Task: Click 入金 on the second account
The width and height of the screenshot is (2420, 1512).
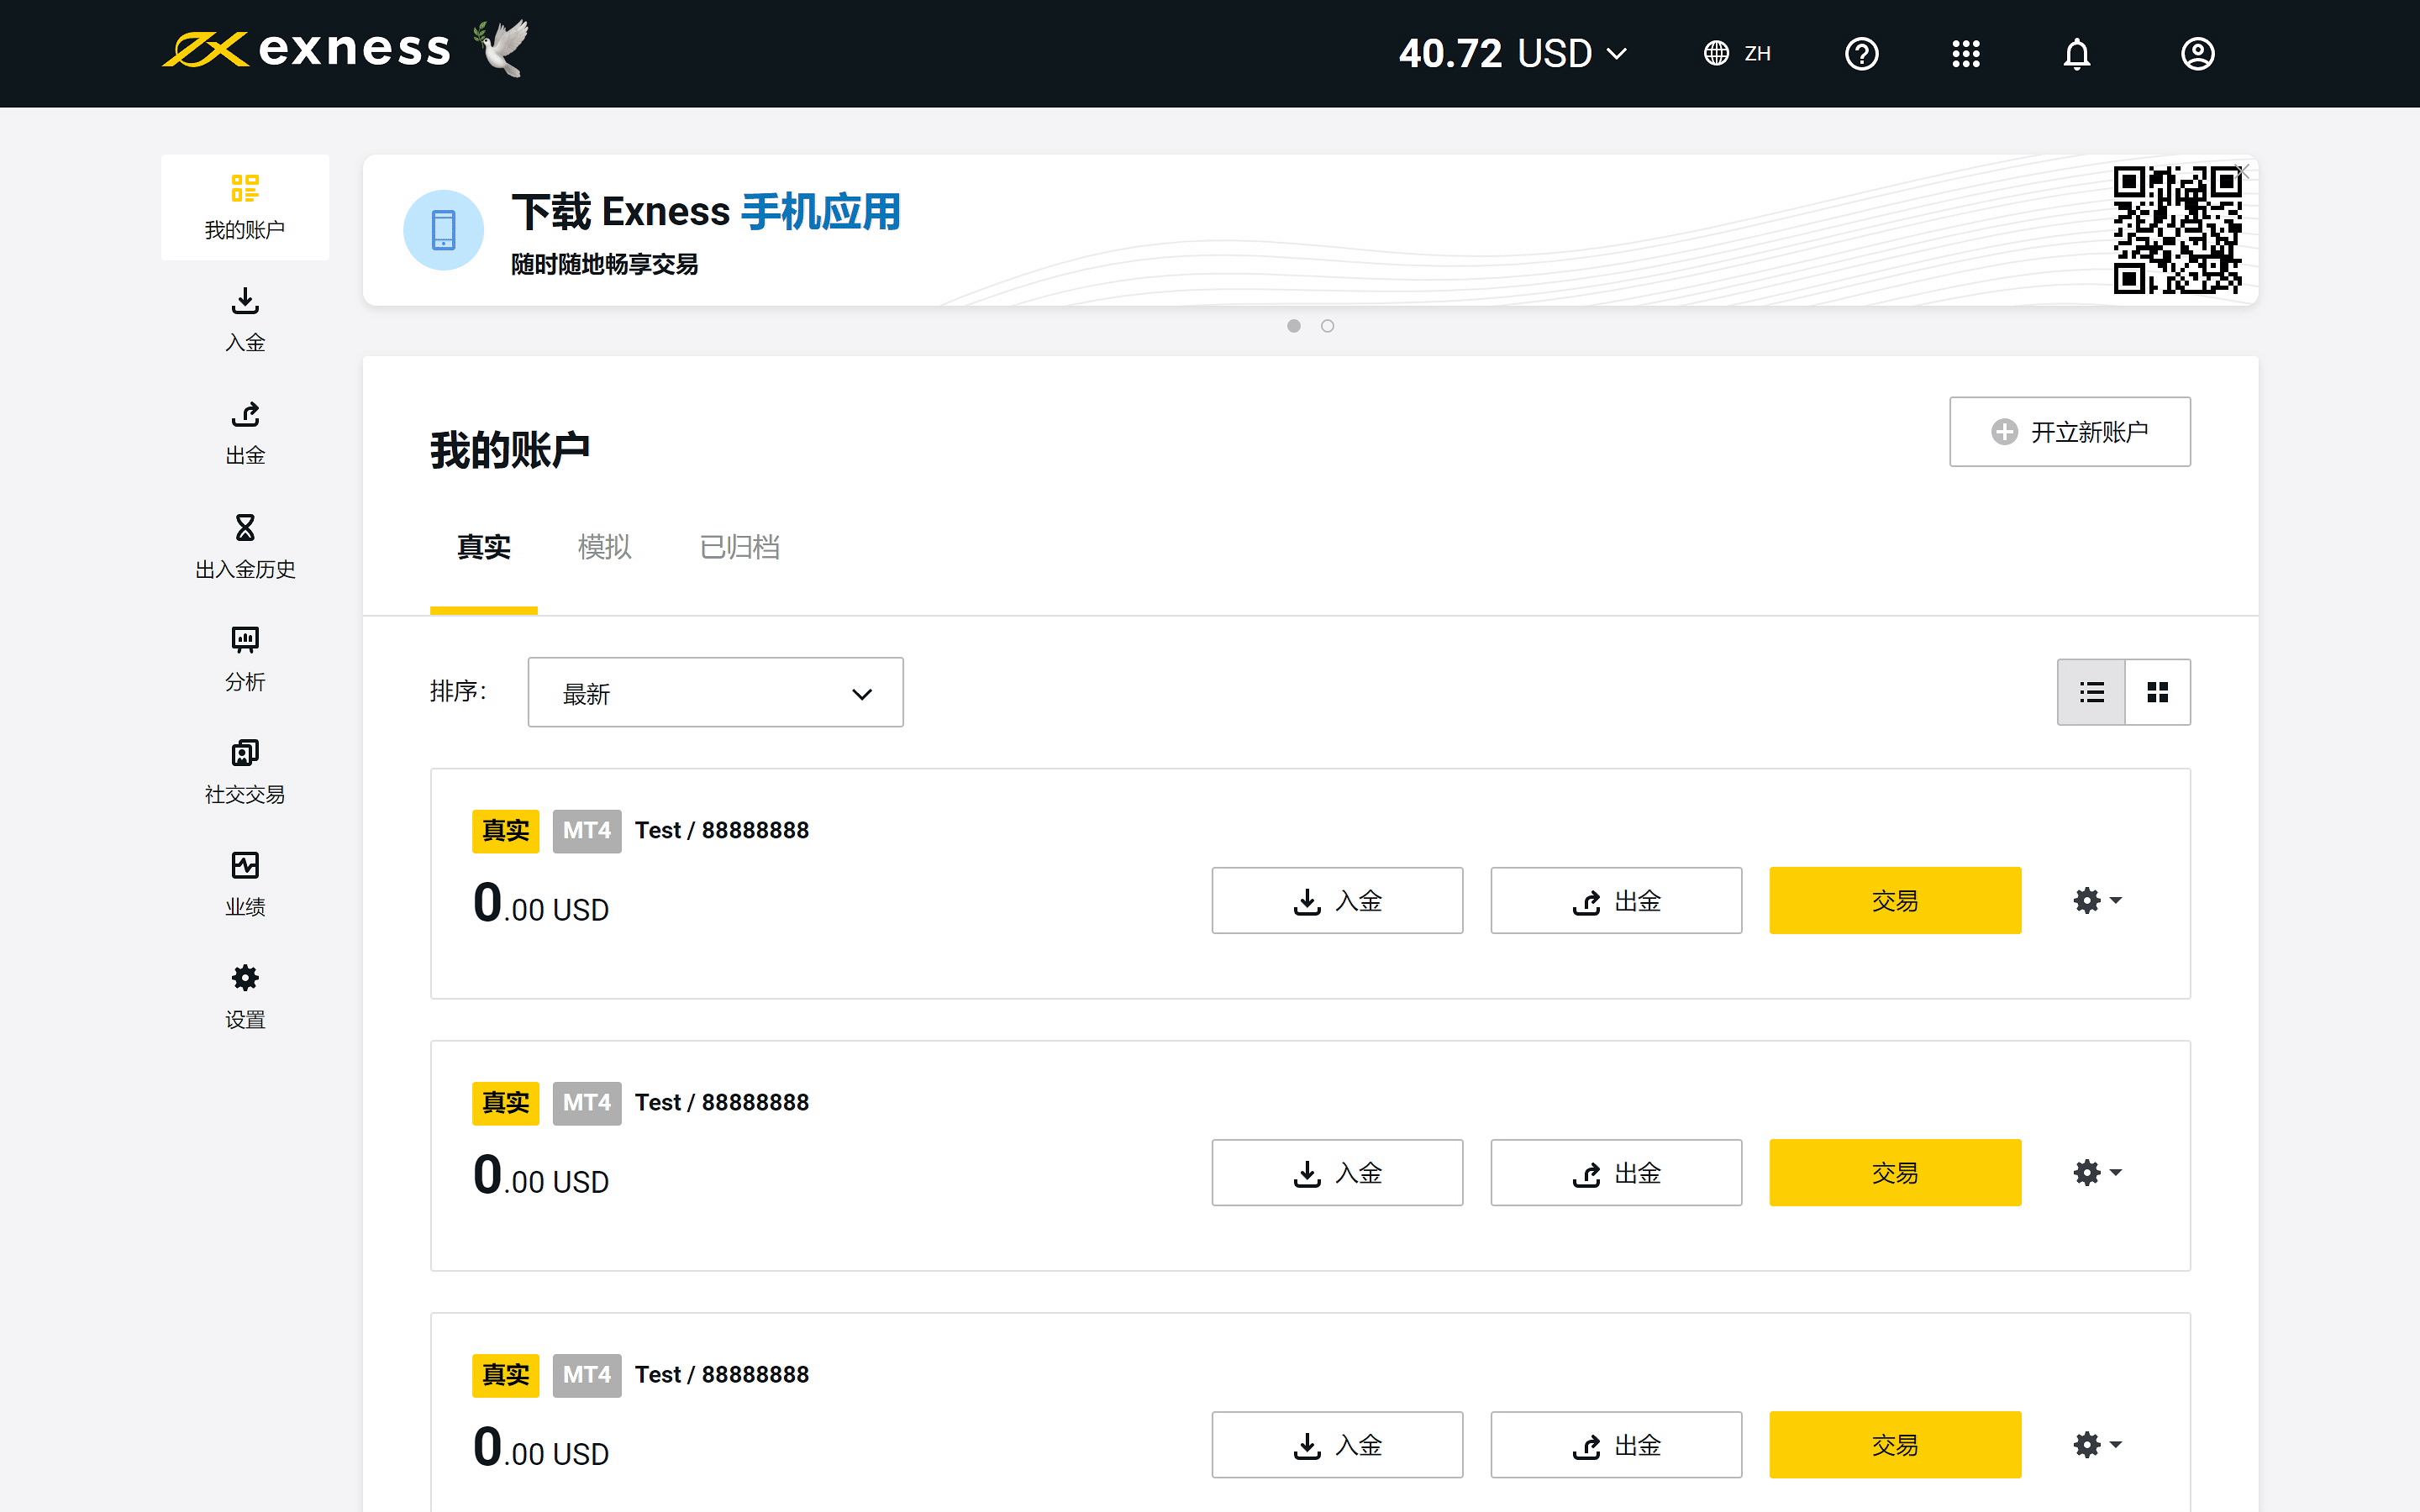Action: pyautogui.click(x=1336, y=1173)
